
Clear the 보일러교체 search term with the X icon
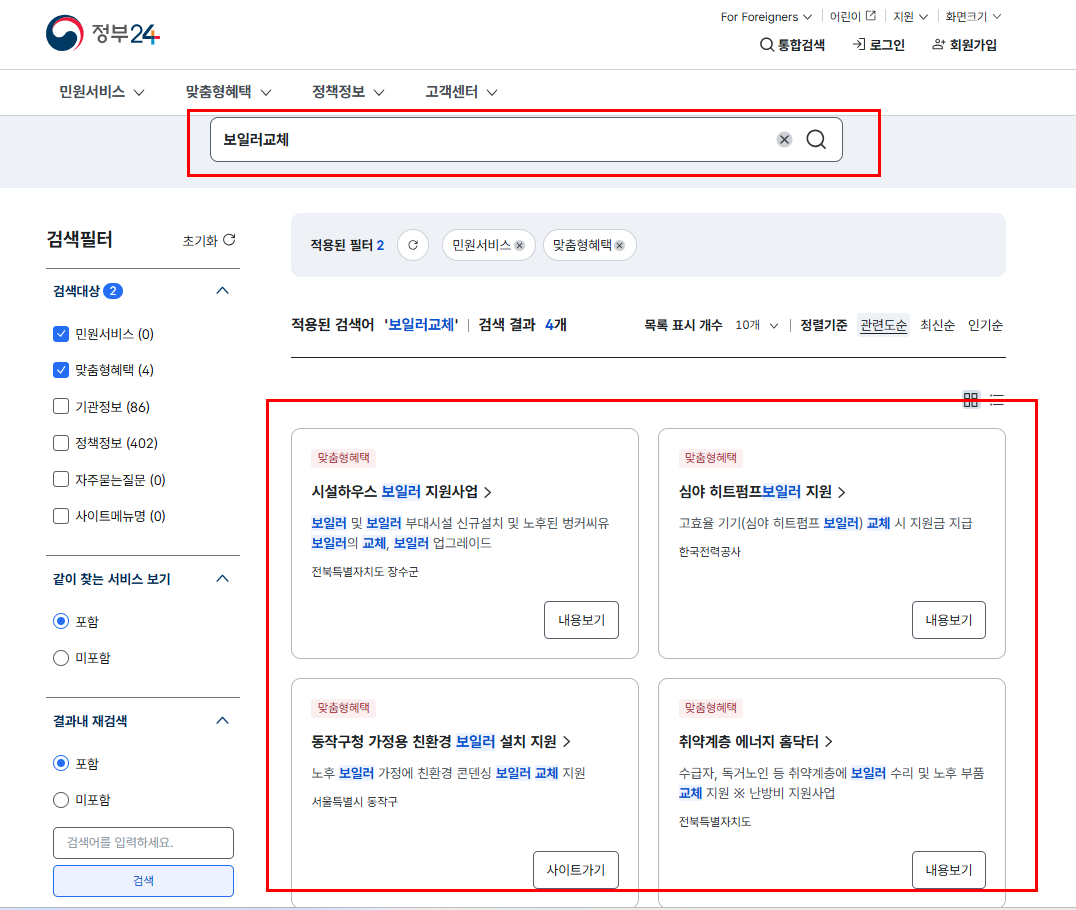(784, 139)
